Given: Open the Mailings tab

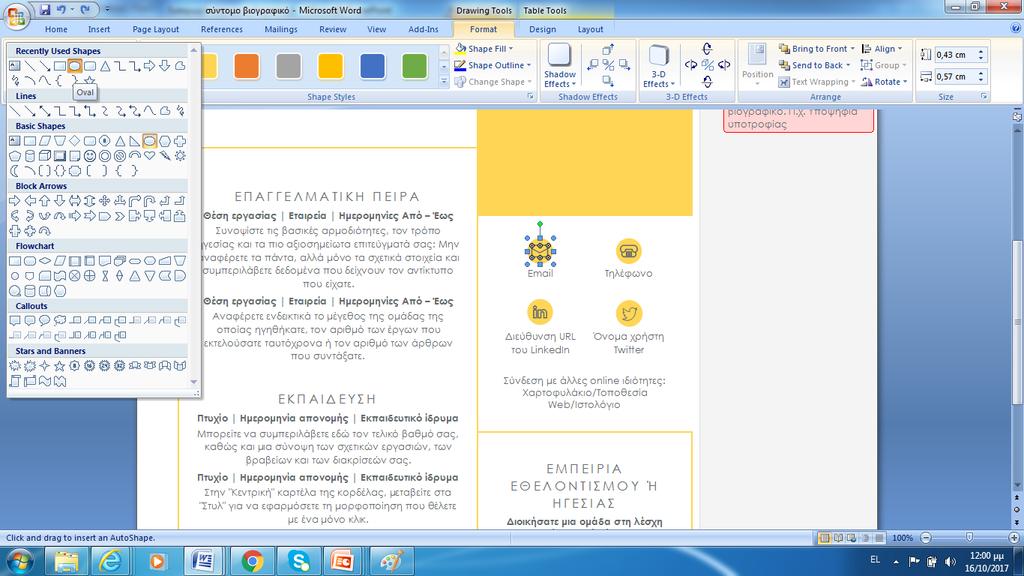Looking at the screenshot, I should (281, 29).
